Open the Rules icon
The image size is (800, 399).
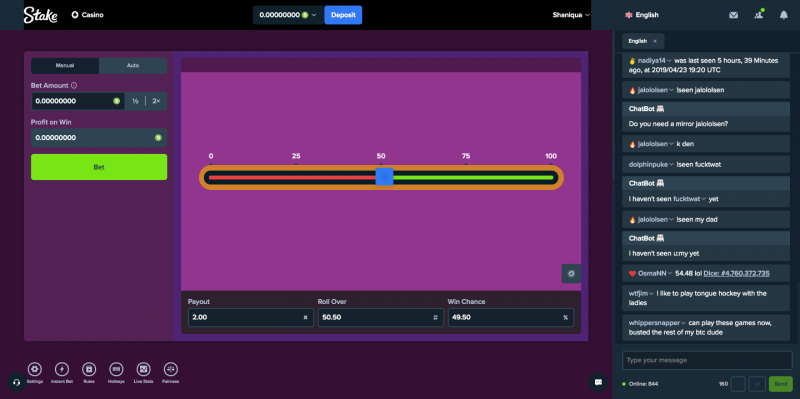coord(89,369)
